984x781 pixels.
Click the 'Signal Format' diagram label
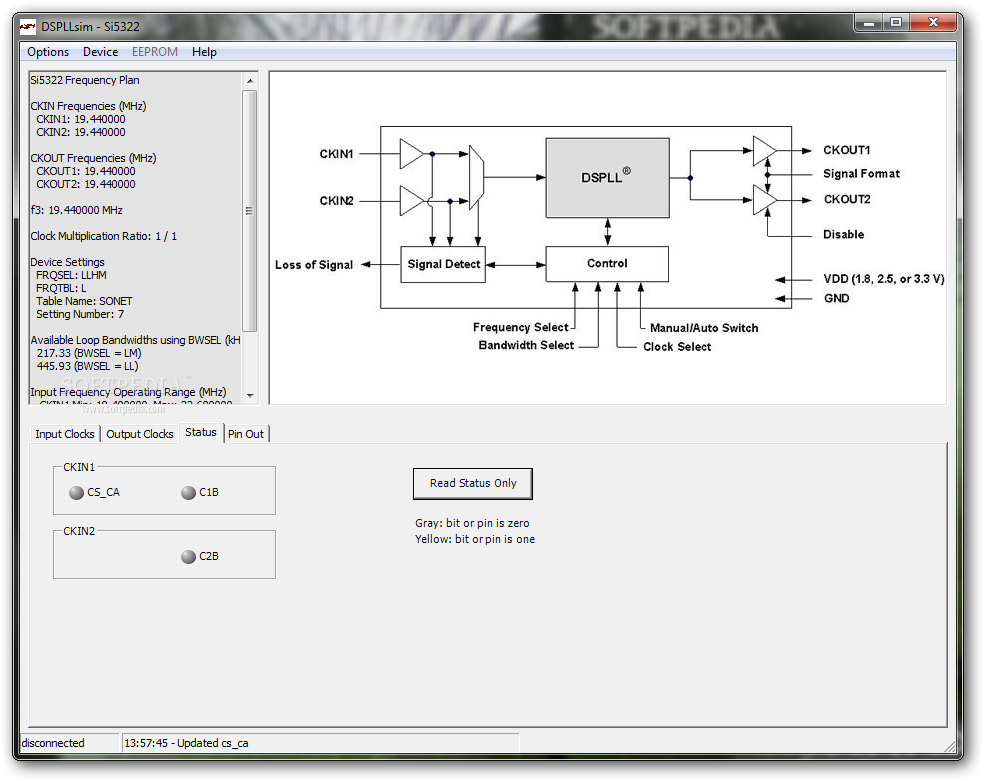click(861, 174)
